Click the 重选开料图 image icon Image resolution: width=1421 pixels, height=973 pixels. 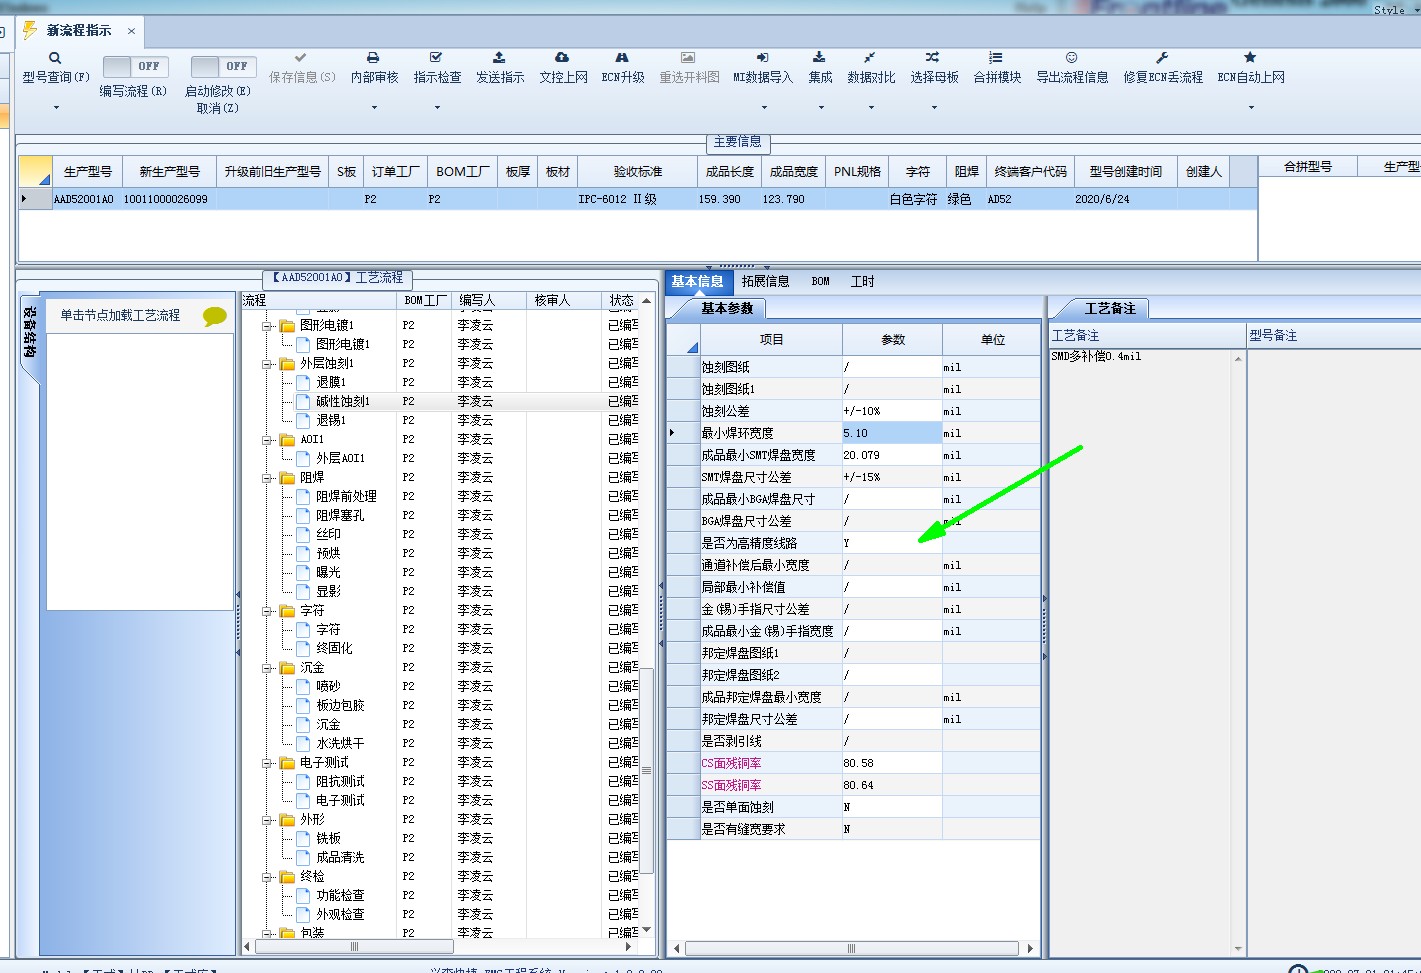[688, 58]
